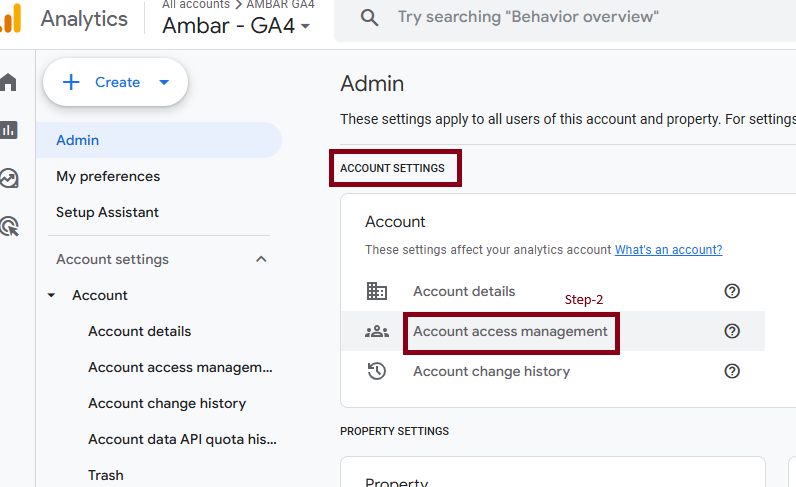Select Account data API quota history in sidebar
The width and height of the screenshot is (796, 487).
182,439
